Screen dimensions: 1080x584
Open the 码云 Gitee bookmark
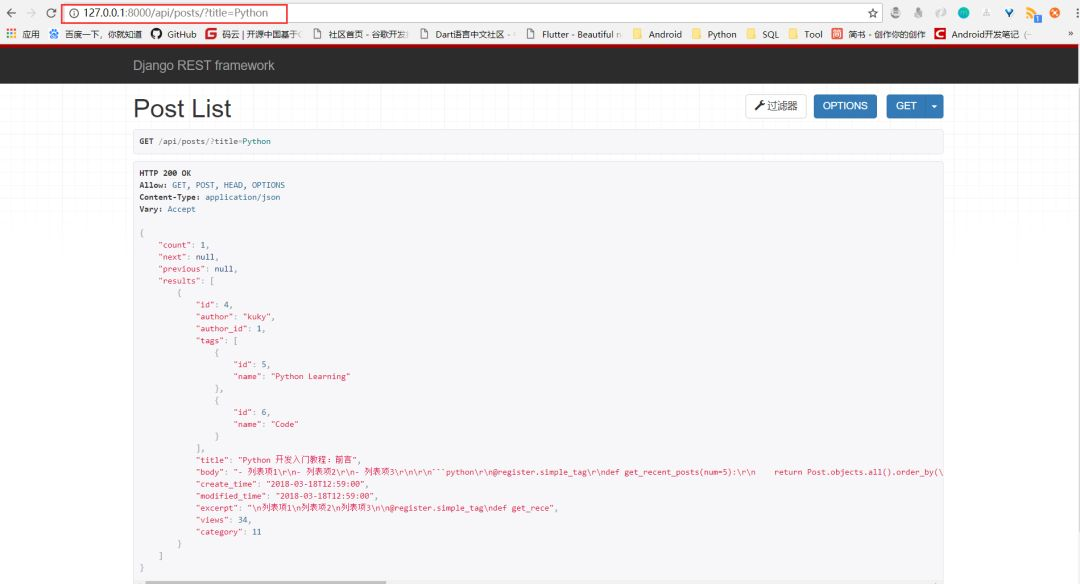tap(253, 34)
